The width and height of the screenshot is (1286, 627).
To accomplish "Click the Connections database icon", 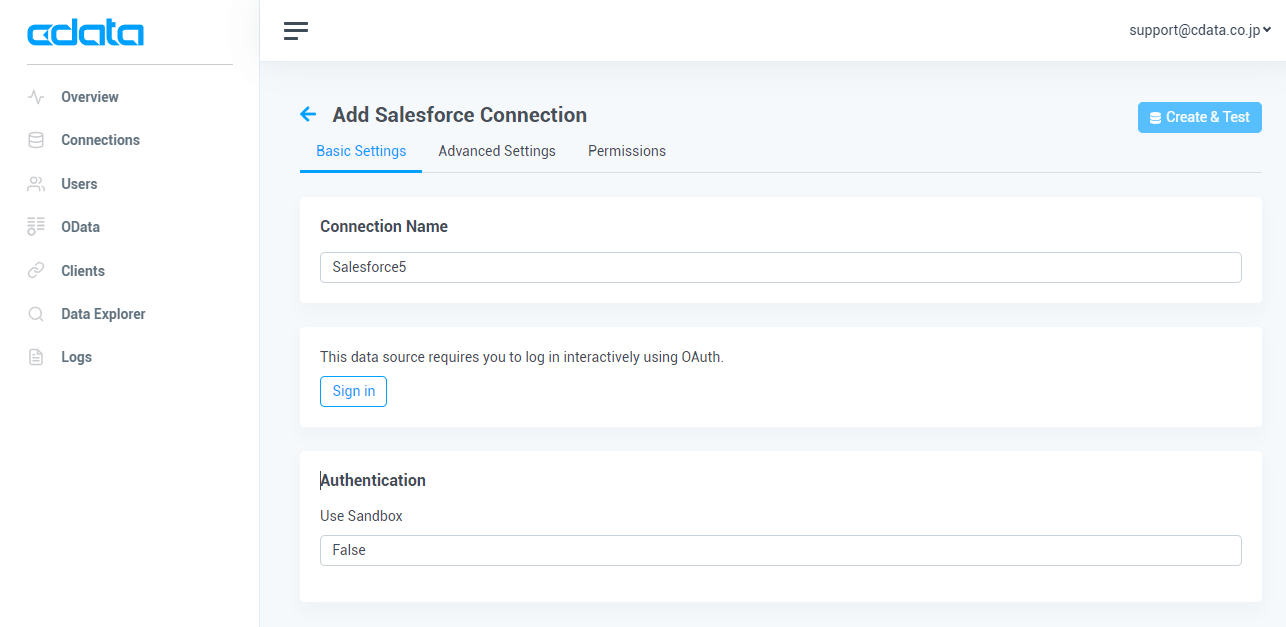I will coord(36,140).
